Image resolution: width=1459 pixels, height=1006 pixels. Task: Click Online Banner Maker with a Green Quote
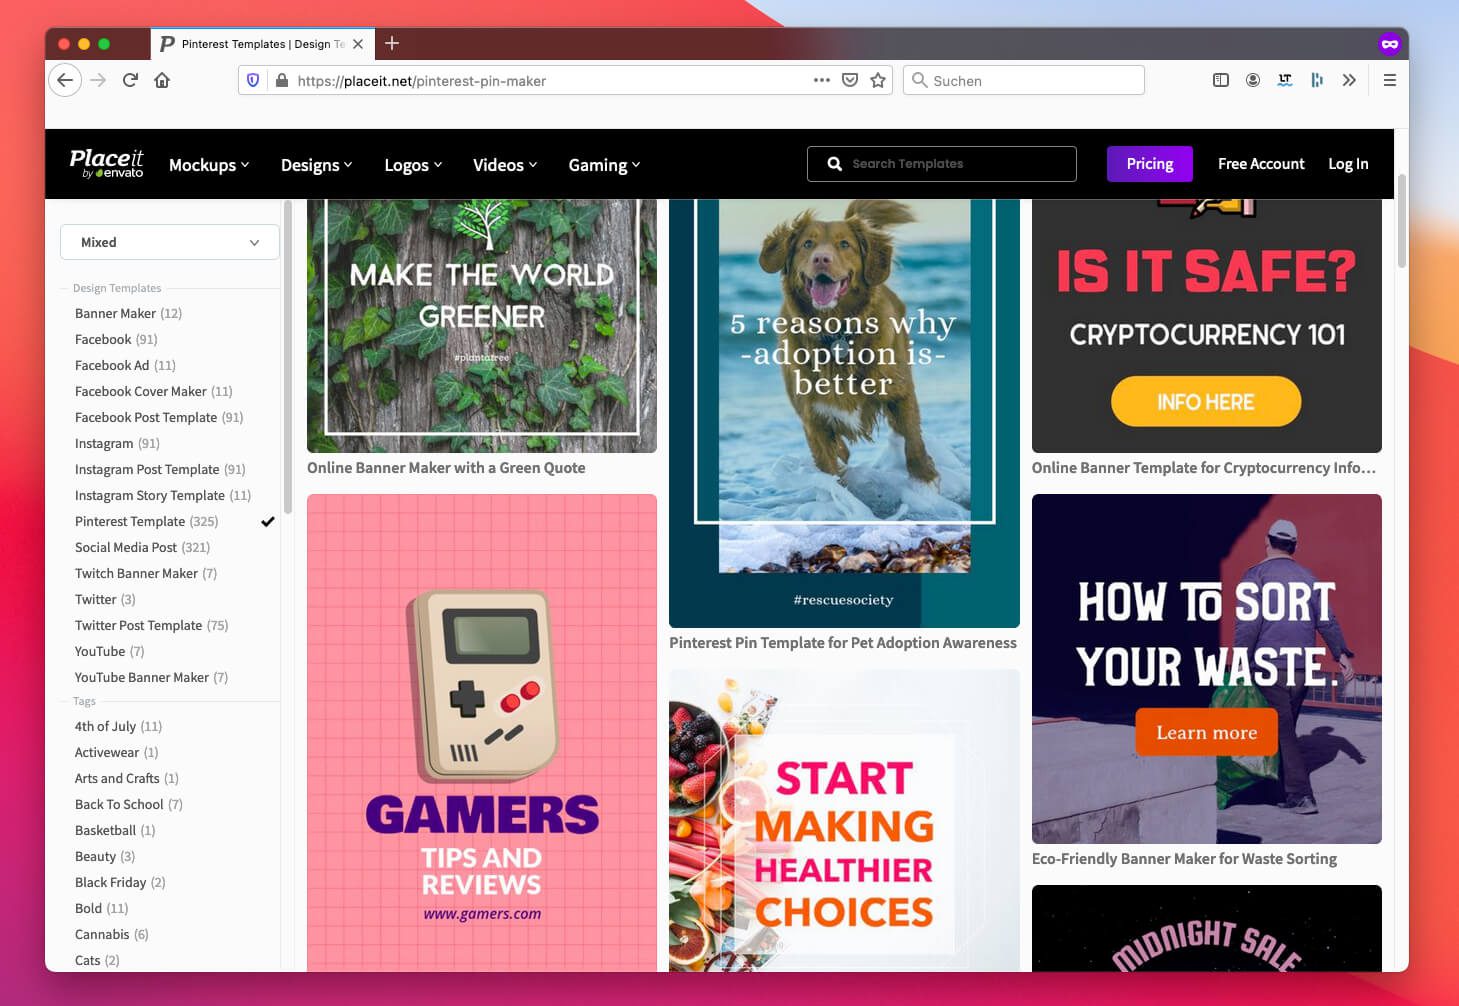pyautogui.click(x=446, y=467)
